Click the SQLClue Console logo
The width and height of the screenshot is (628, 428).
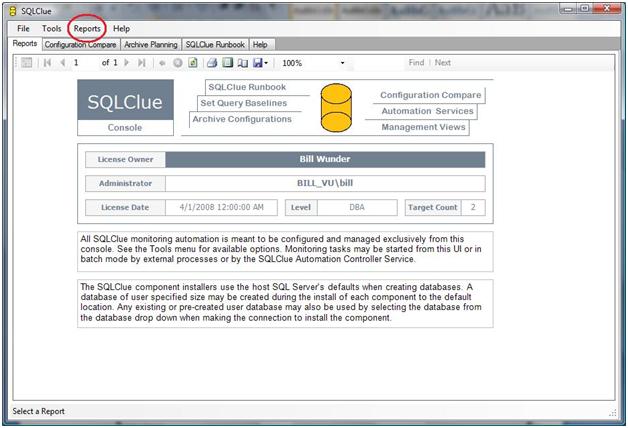point(125,107)
